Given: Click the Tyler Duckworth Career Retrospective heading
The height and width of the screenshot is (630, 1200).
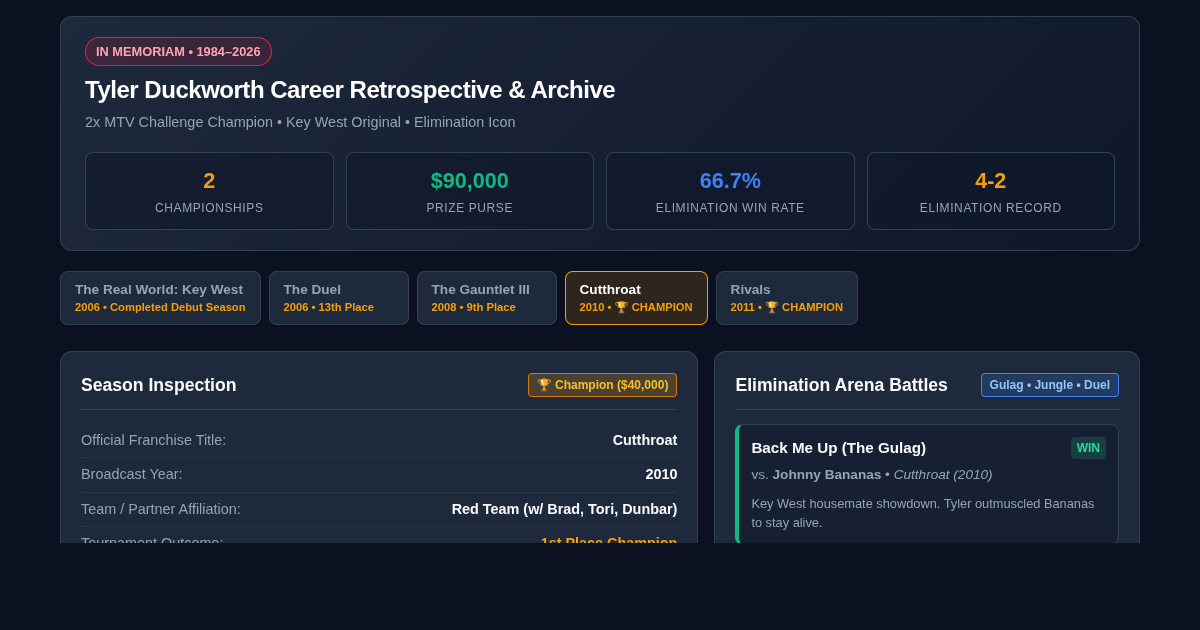Looking at the screenshot, I should (350, 90).
